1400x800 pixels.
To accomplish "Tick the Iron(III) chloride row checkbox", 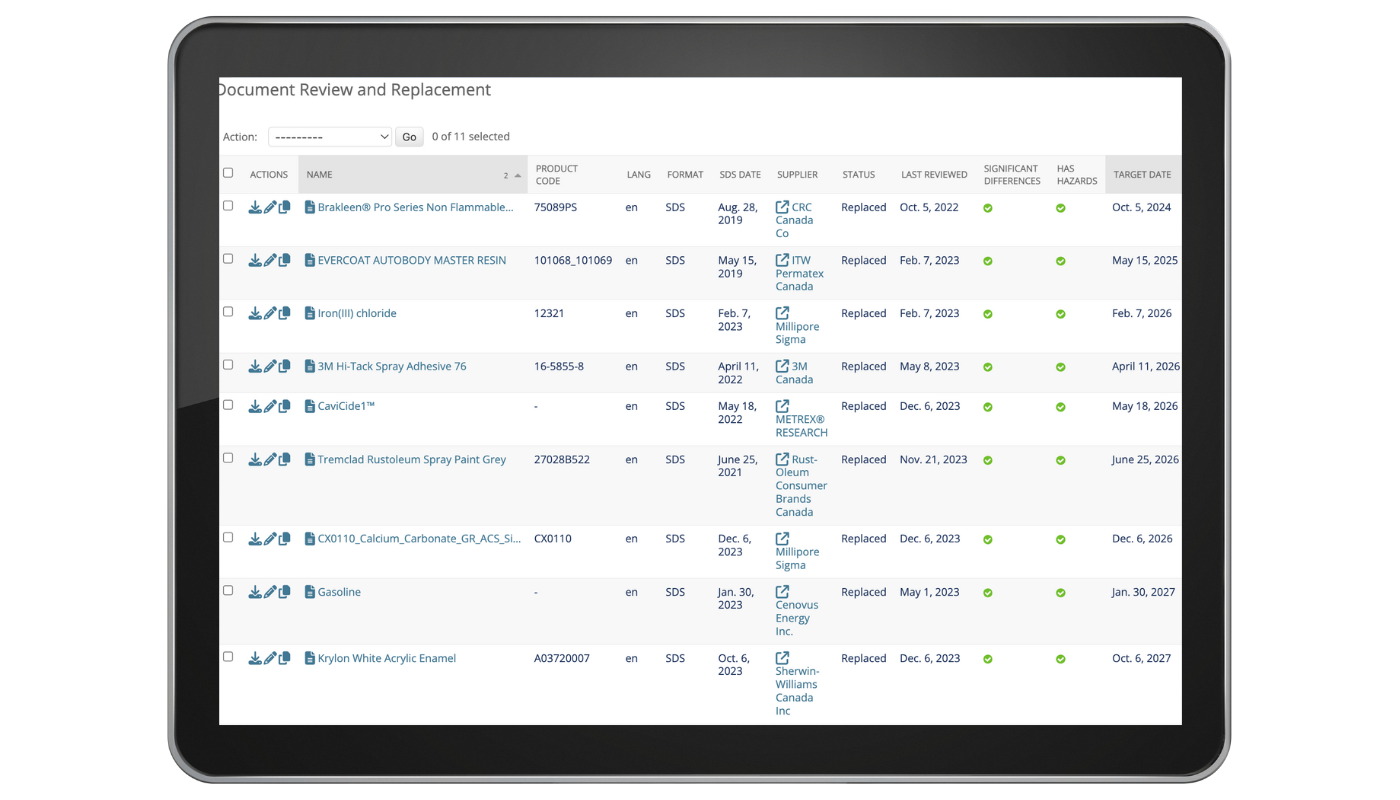I will [x=228, y=312].
